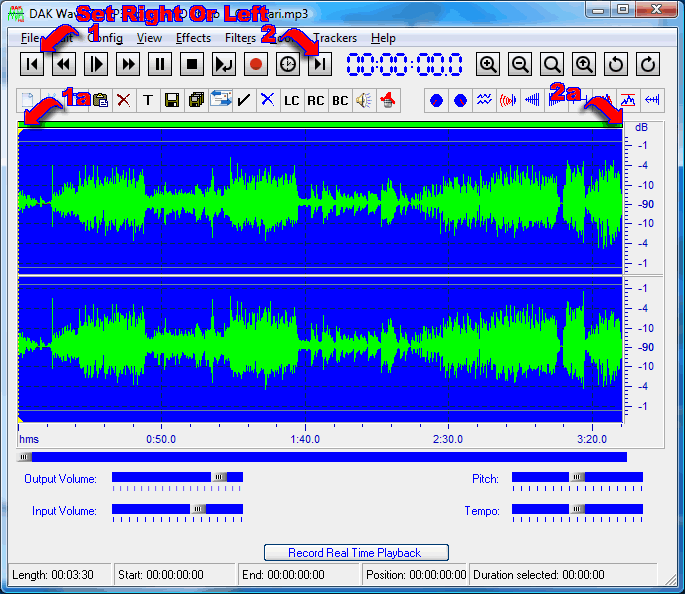The image size is (685, 594).
Task: Click the play looped button
Action: point(224,64)
